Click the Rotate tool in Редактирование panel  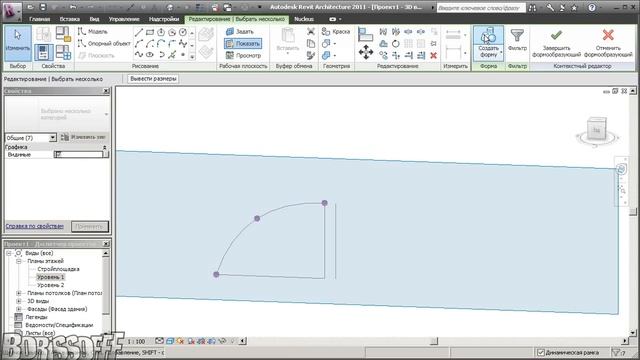click(x=396, y=44)
